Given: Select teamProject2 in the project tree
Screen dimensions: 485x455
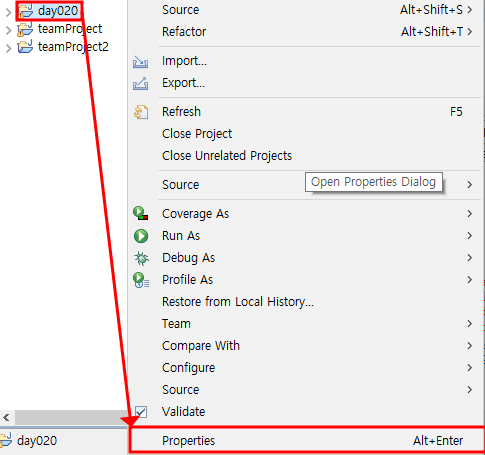Looking at the screenshot, I should click(x=73, y=47).
